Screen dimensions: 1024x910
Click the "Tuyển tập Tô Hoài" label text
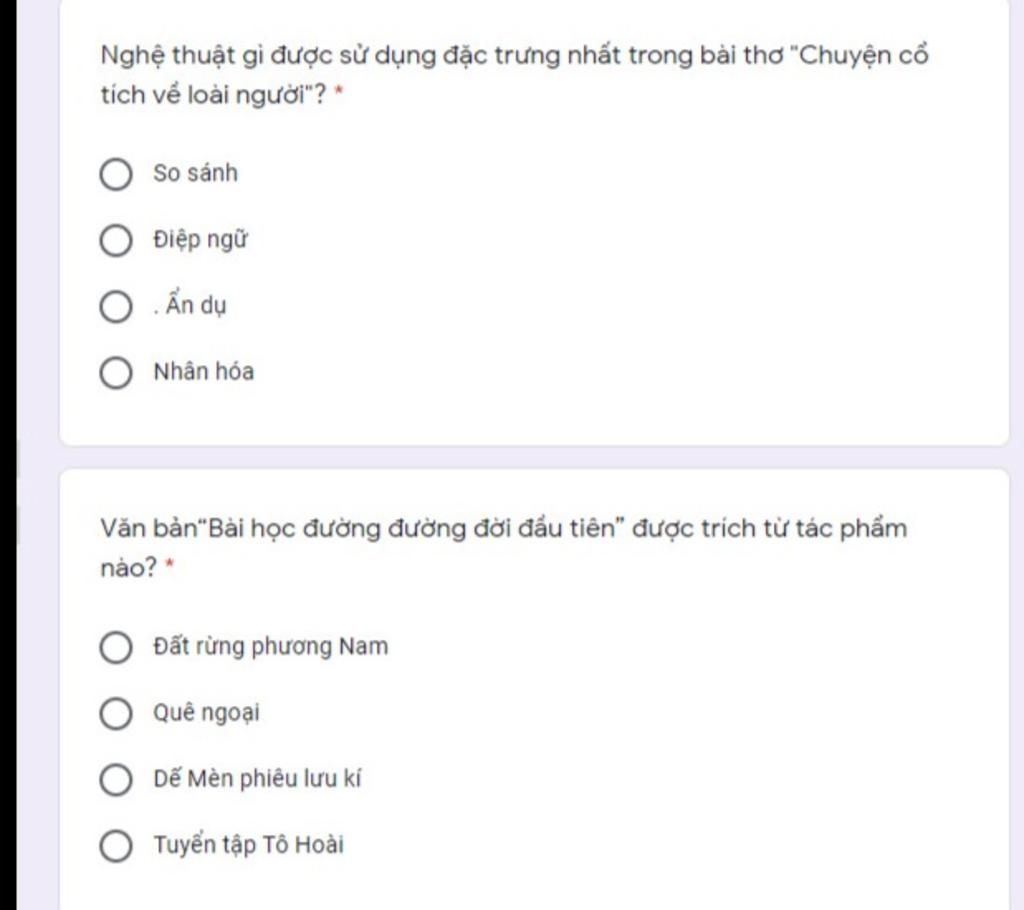(248, 845)
